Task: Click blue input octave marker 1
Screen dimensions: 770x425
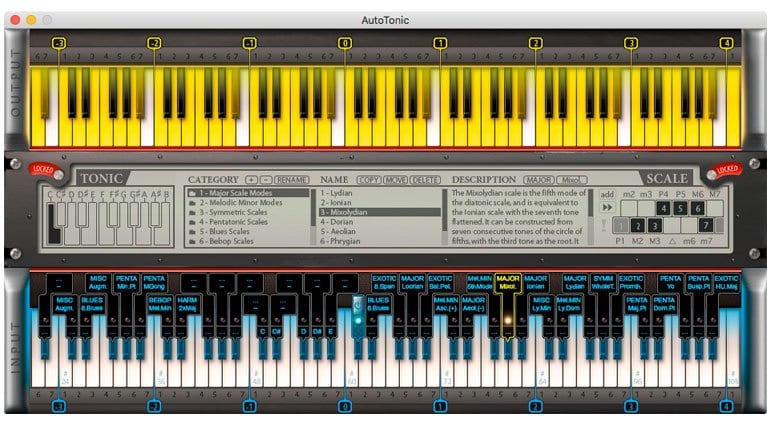Action: pyautogui.click(x=440, y=406)
